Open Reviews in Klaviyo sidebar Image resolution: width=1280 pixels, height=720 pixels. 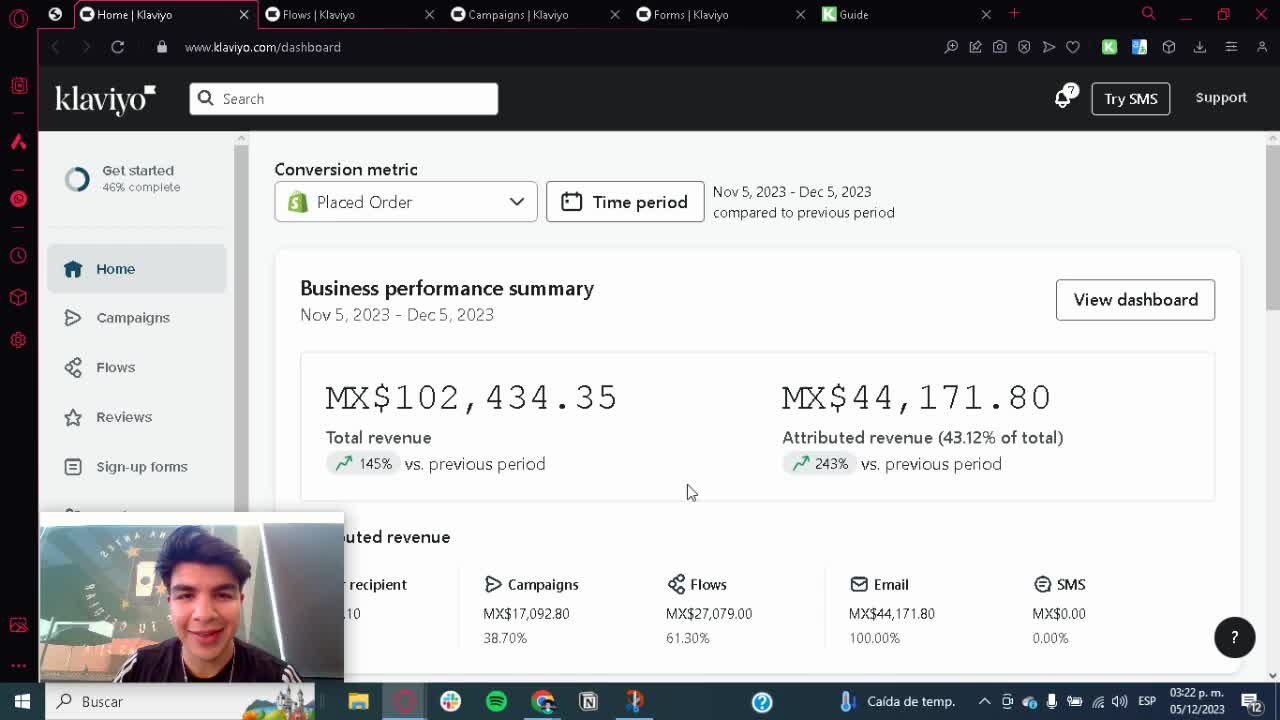click(x=137, y=417)
